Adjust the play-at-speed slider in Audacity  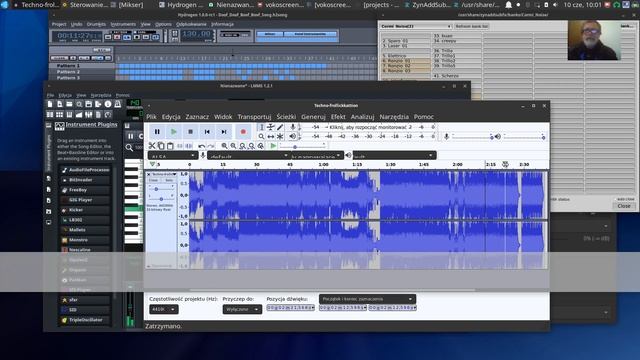point(302,147)
